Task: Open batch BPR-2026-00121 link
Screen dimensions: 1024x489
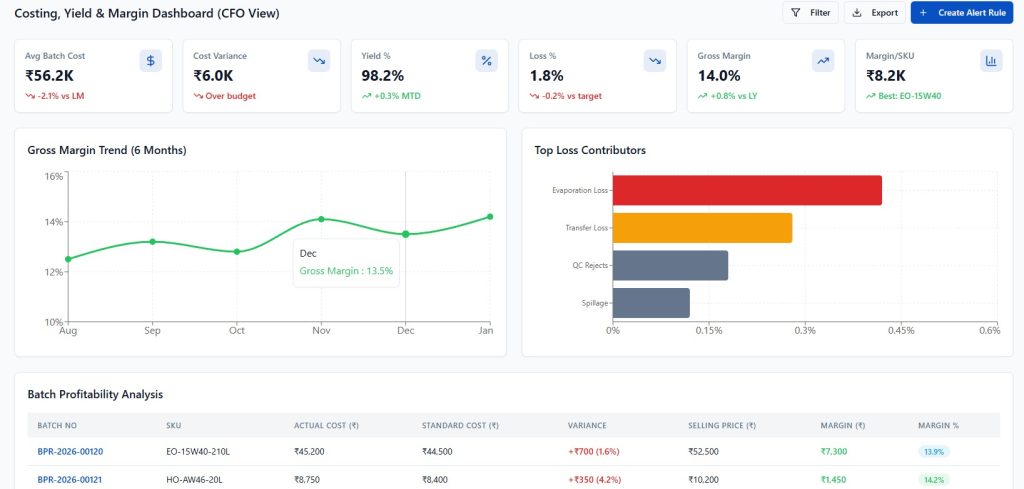Action: (x=70, y=480)
